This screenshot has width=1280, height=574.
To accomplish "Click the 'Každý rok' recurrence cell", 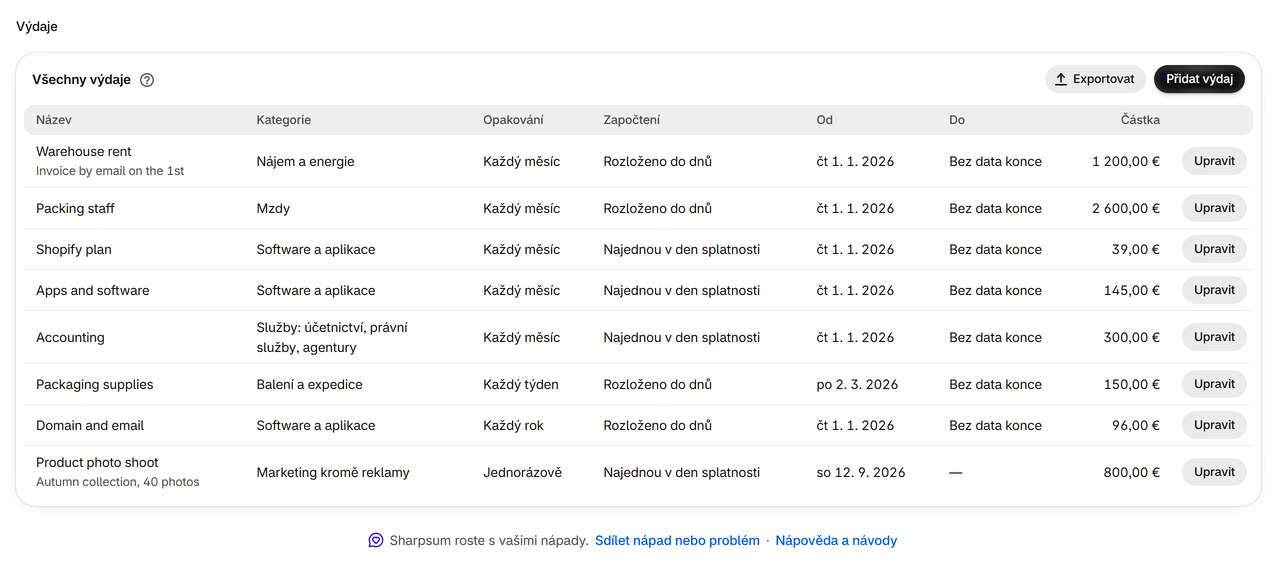I will [513, 425].
